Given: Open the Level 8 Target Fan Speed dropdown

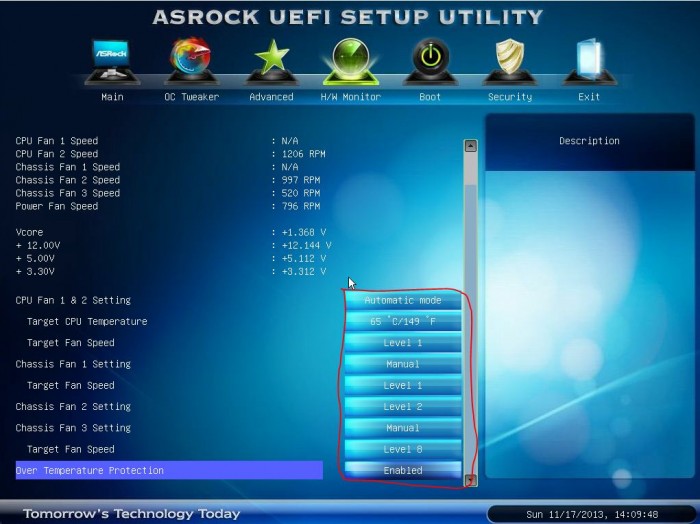Looking at the screenshot, I should 403,449.
